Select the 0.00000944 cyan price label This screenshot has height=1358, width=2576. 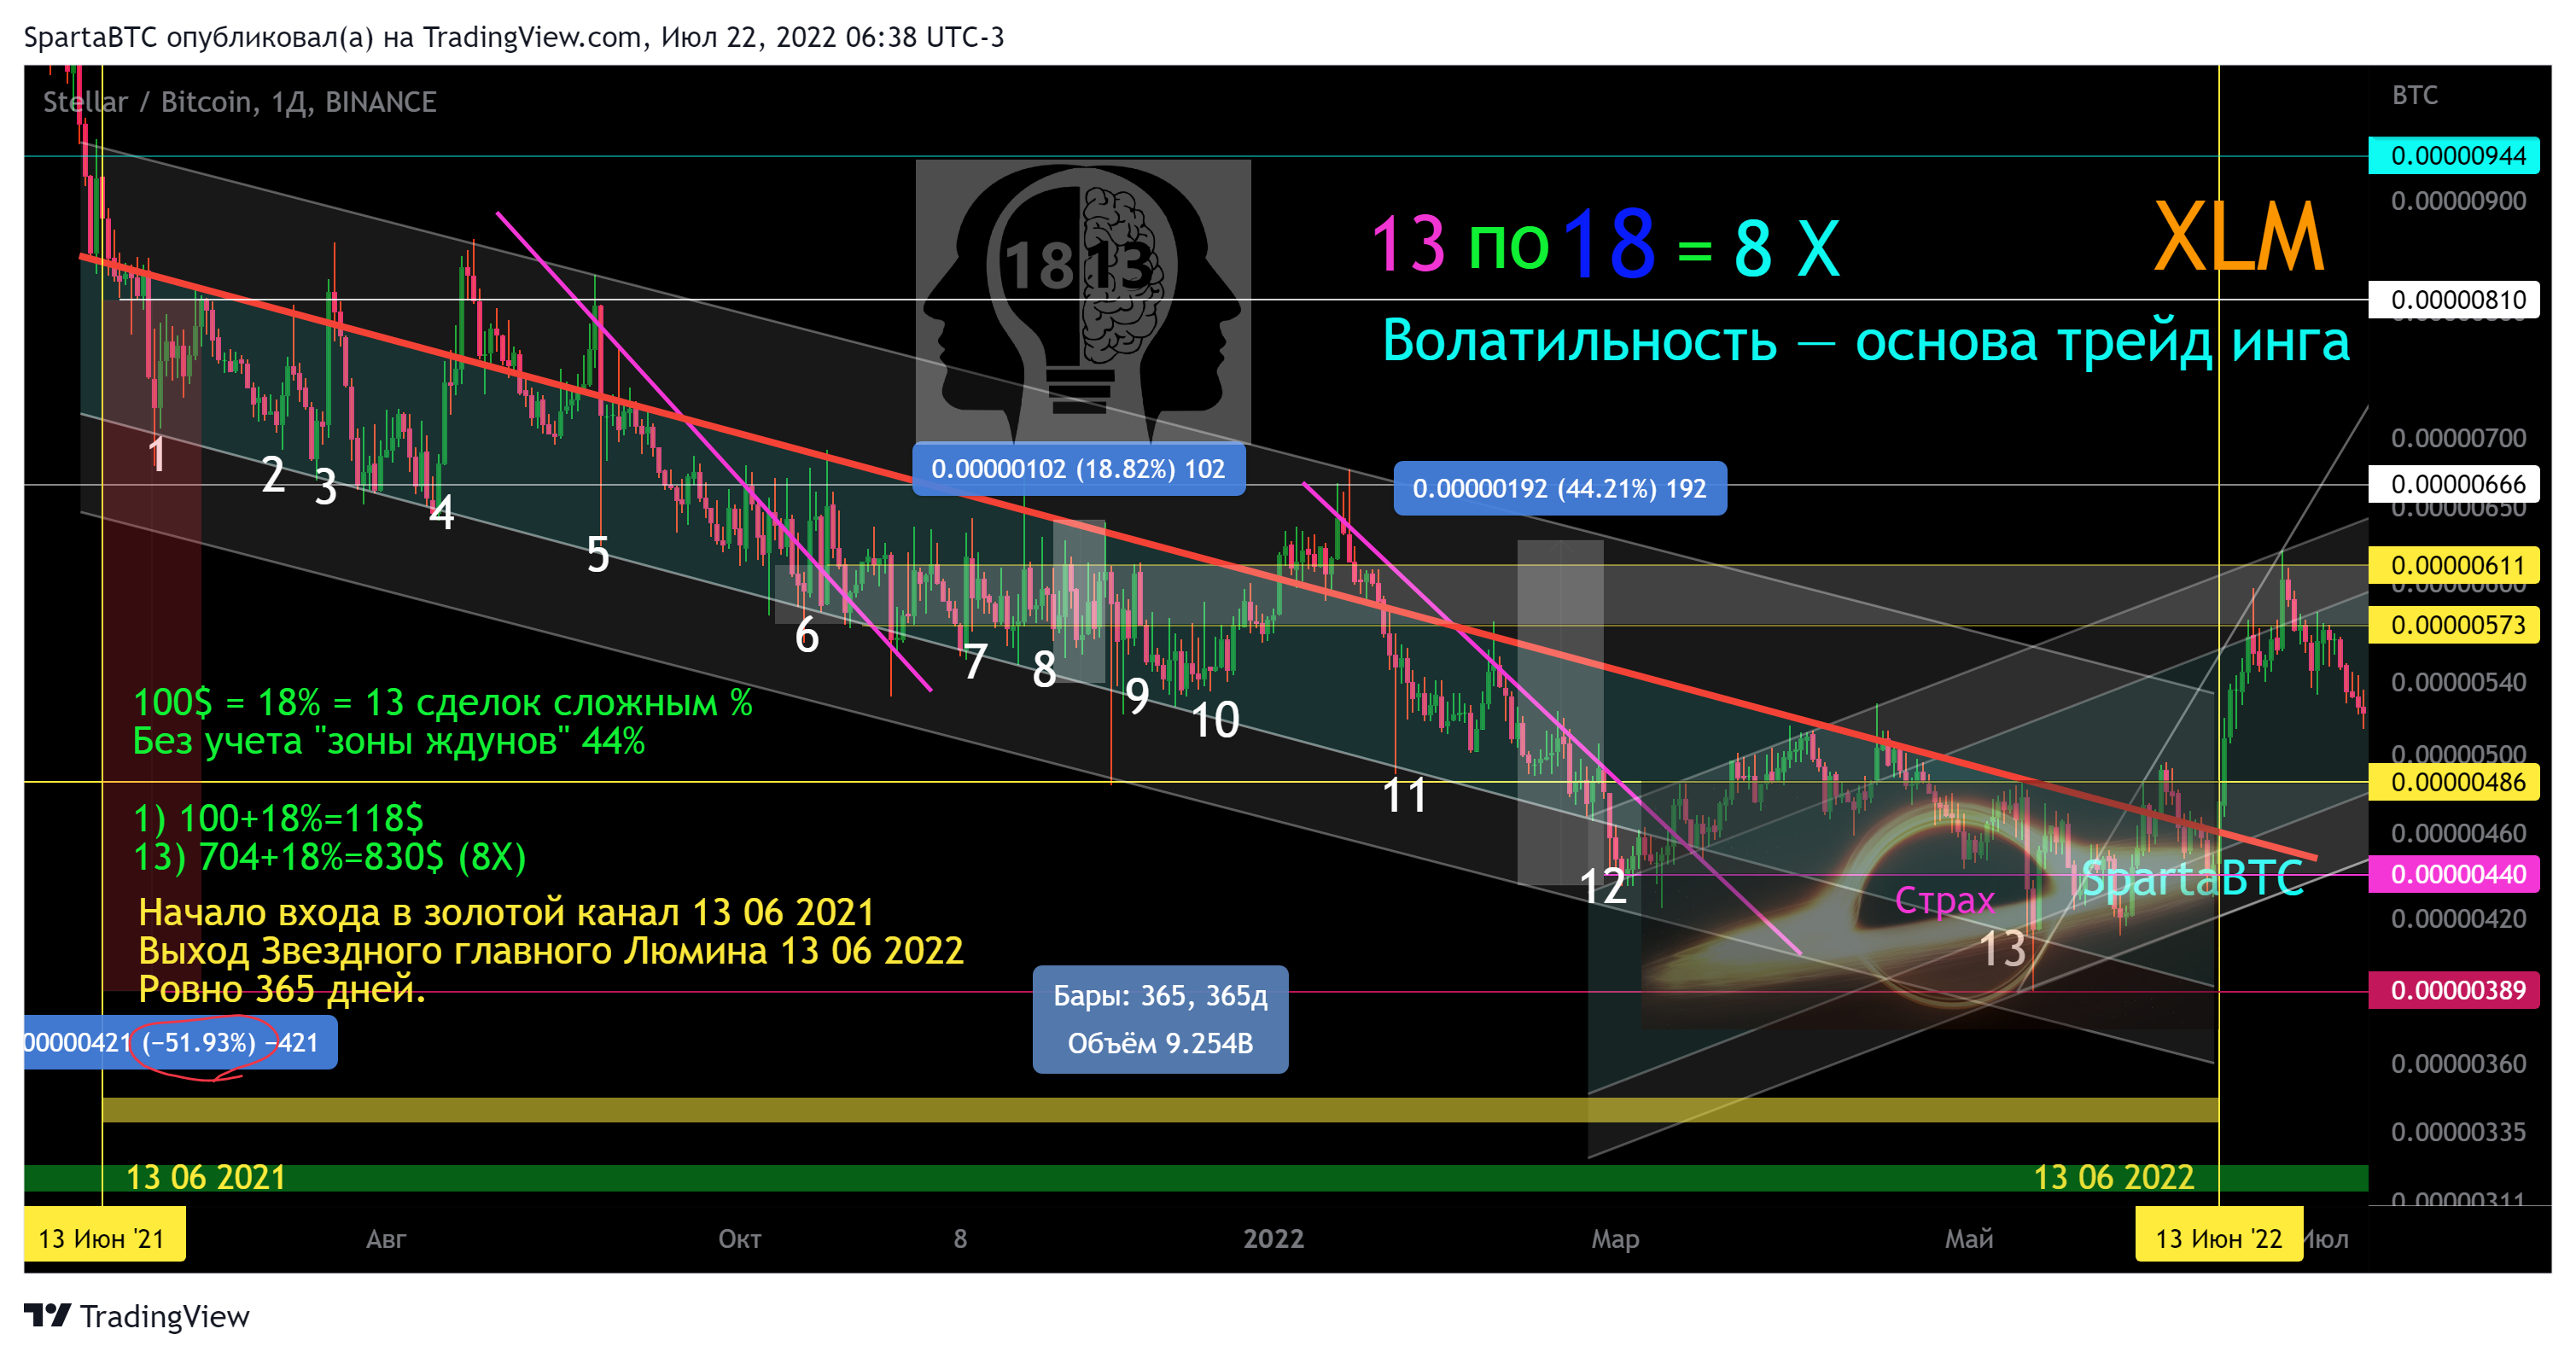tap(2453, 156)
